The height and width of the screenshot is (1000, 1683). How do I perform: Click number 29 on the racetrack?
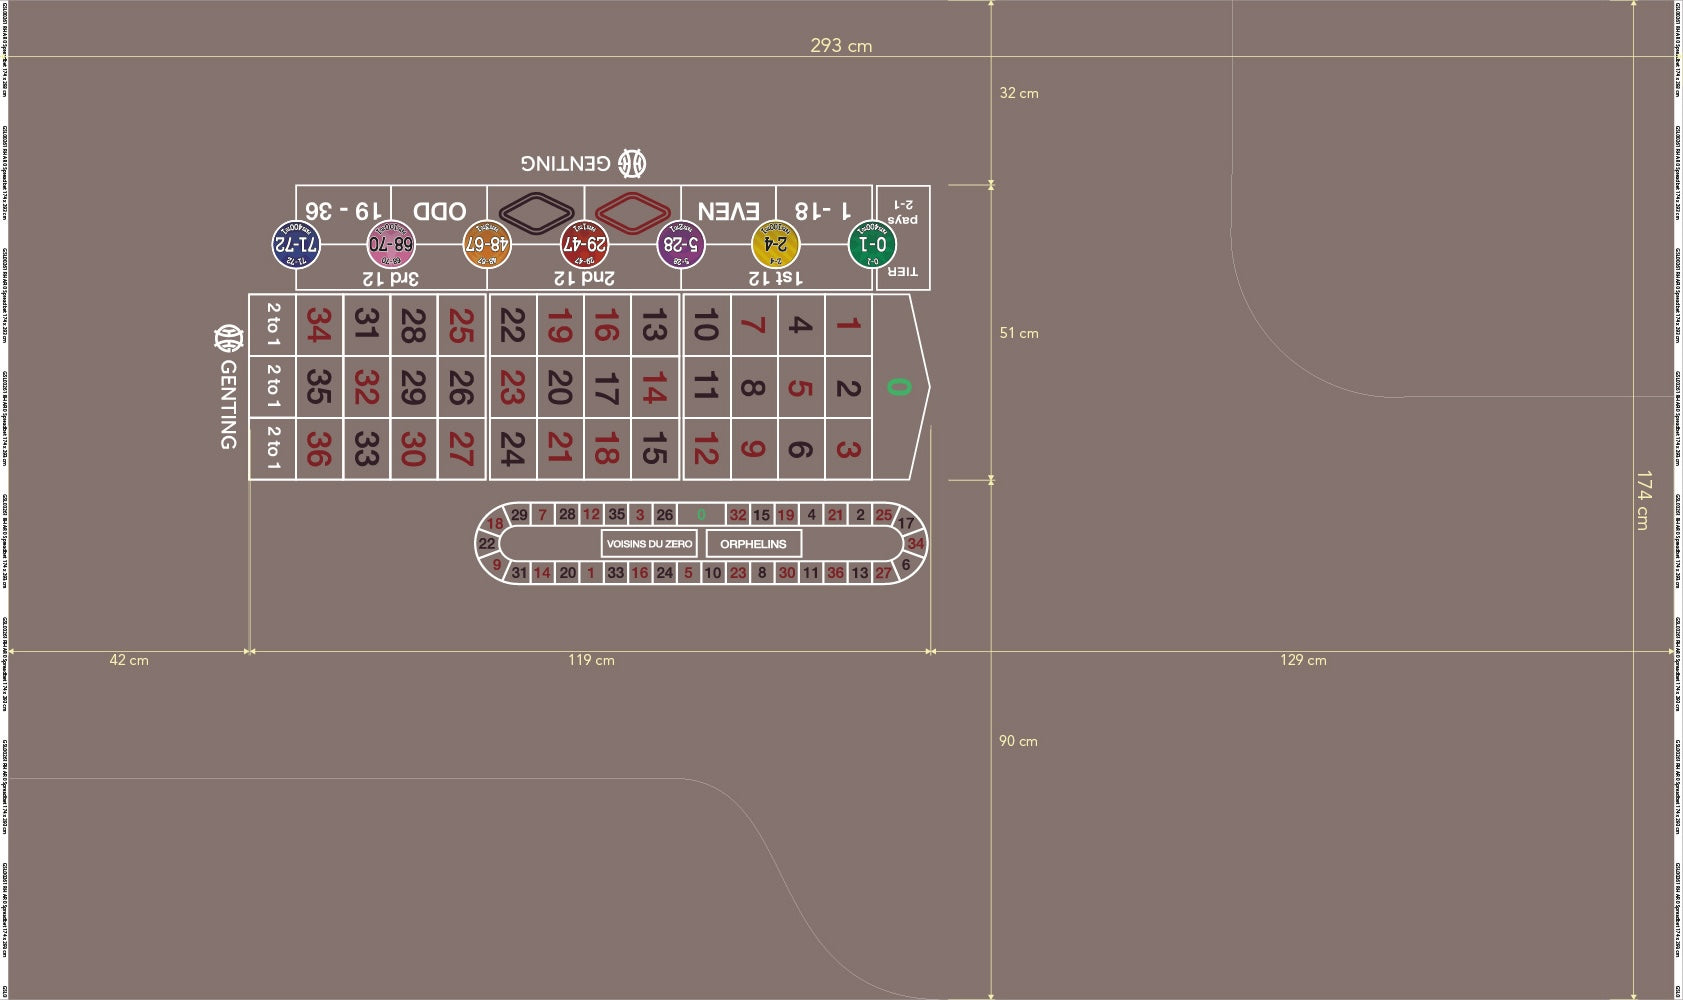point(519,515)
